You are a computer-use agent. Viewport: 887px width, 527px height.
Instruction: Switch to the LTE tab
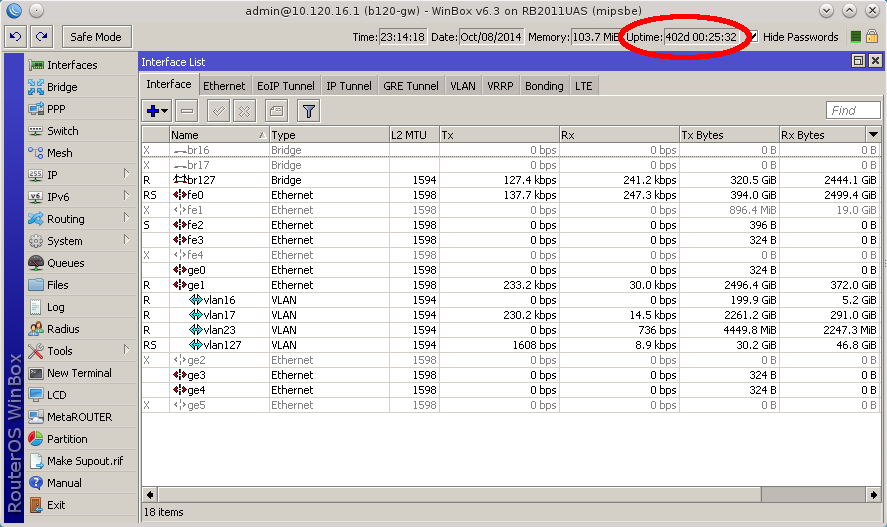[584, 86]
